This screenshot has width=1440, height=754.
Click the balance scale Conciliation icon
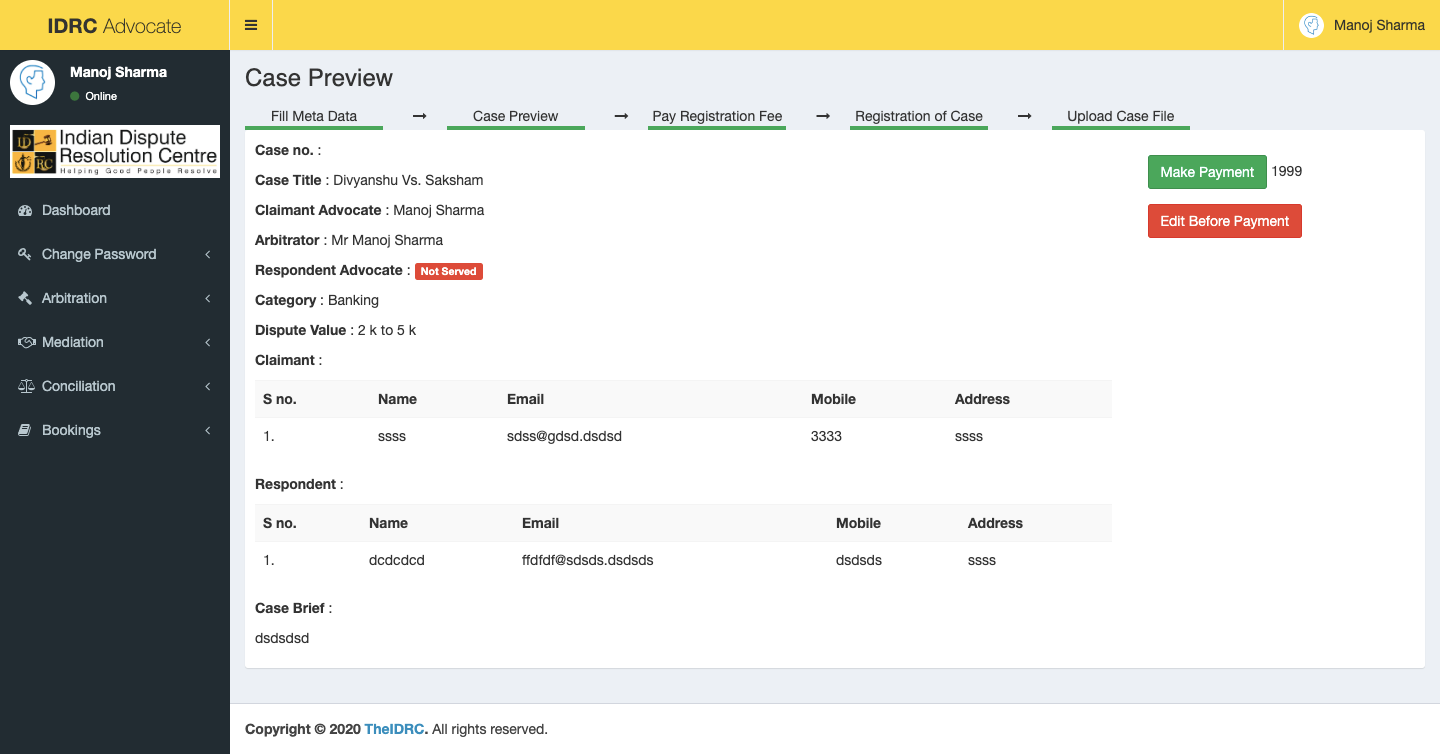pyautogui.click(x=26, y=386)
